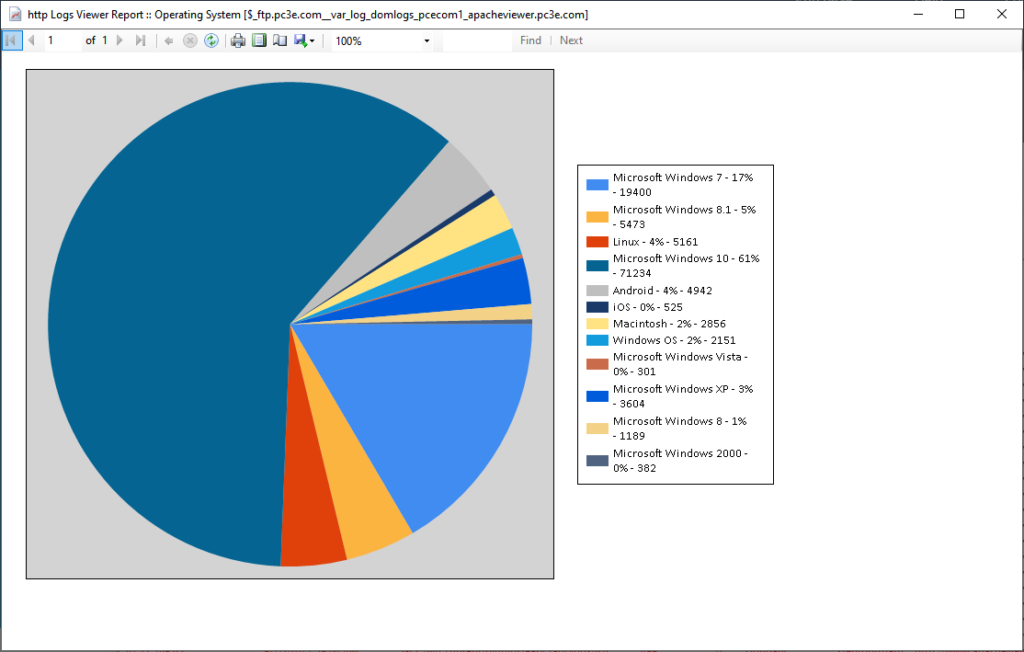Image resolution: width=1024 pixels, height=652 pixels.
Task: Open Page Setup
Action: pos(281,41)
